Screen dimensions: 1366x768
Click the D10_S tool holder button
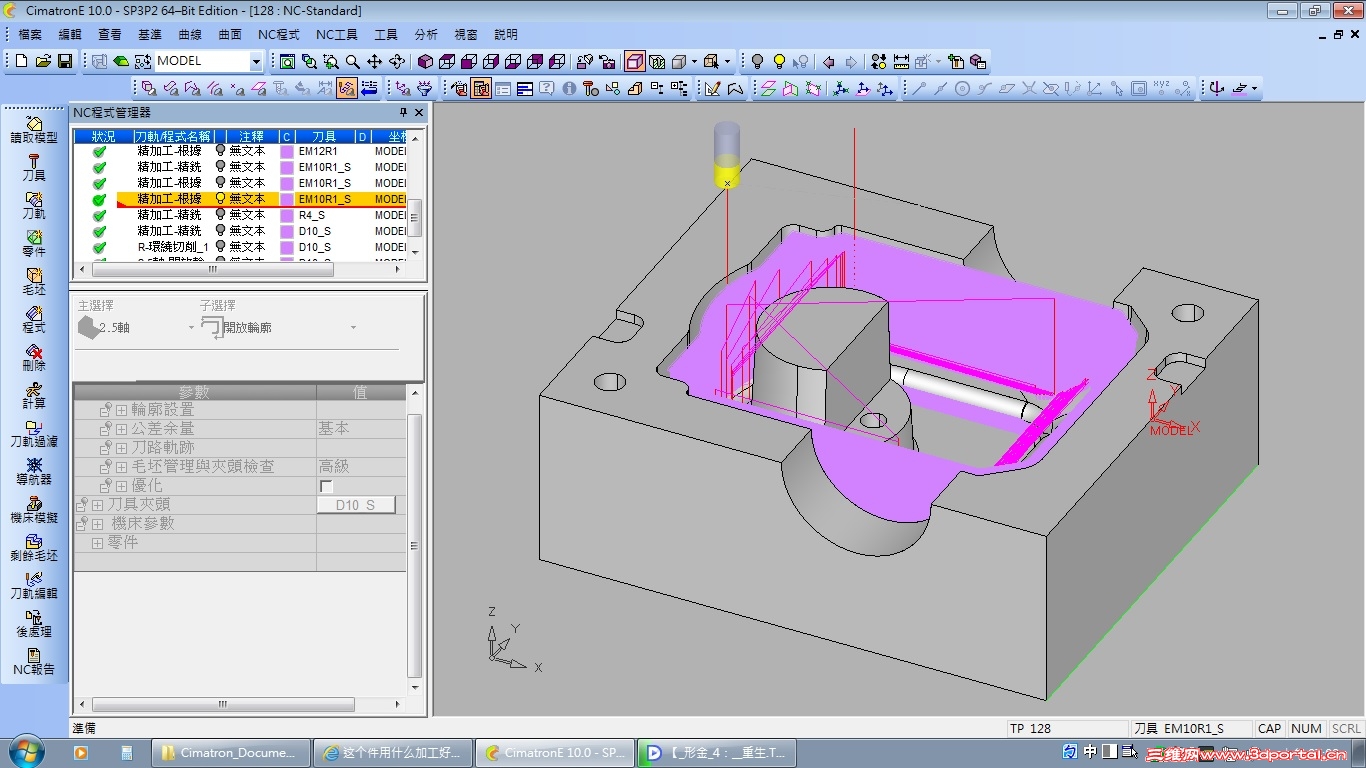[x=356, y=505]
